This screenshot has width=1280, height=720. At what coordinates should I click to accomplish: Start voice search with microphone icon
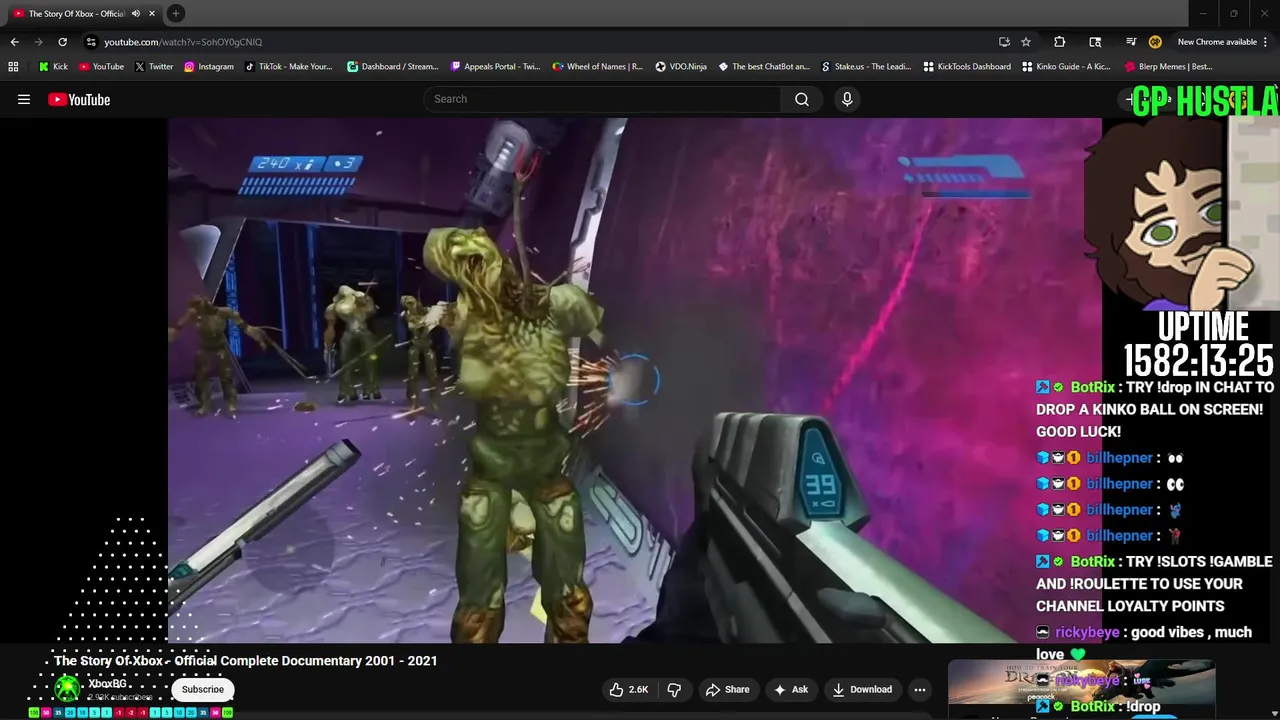pos(847,99)
